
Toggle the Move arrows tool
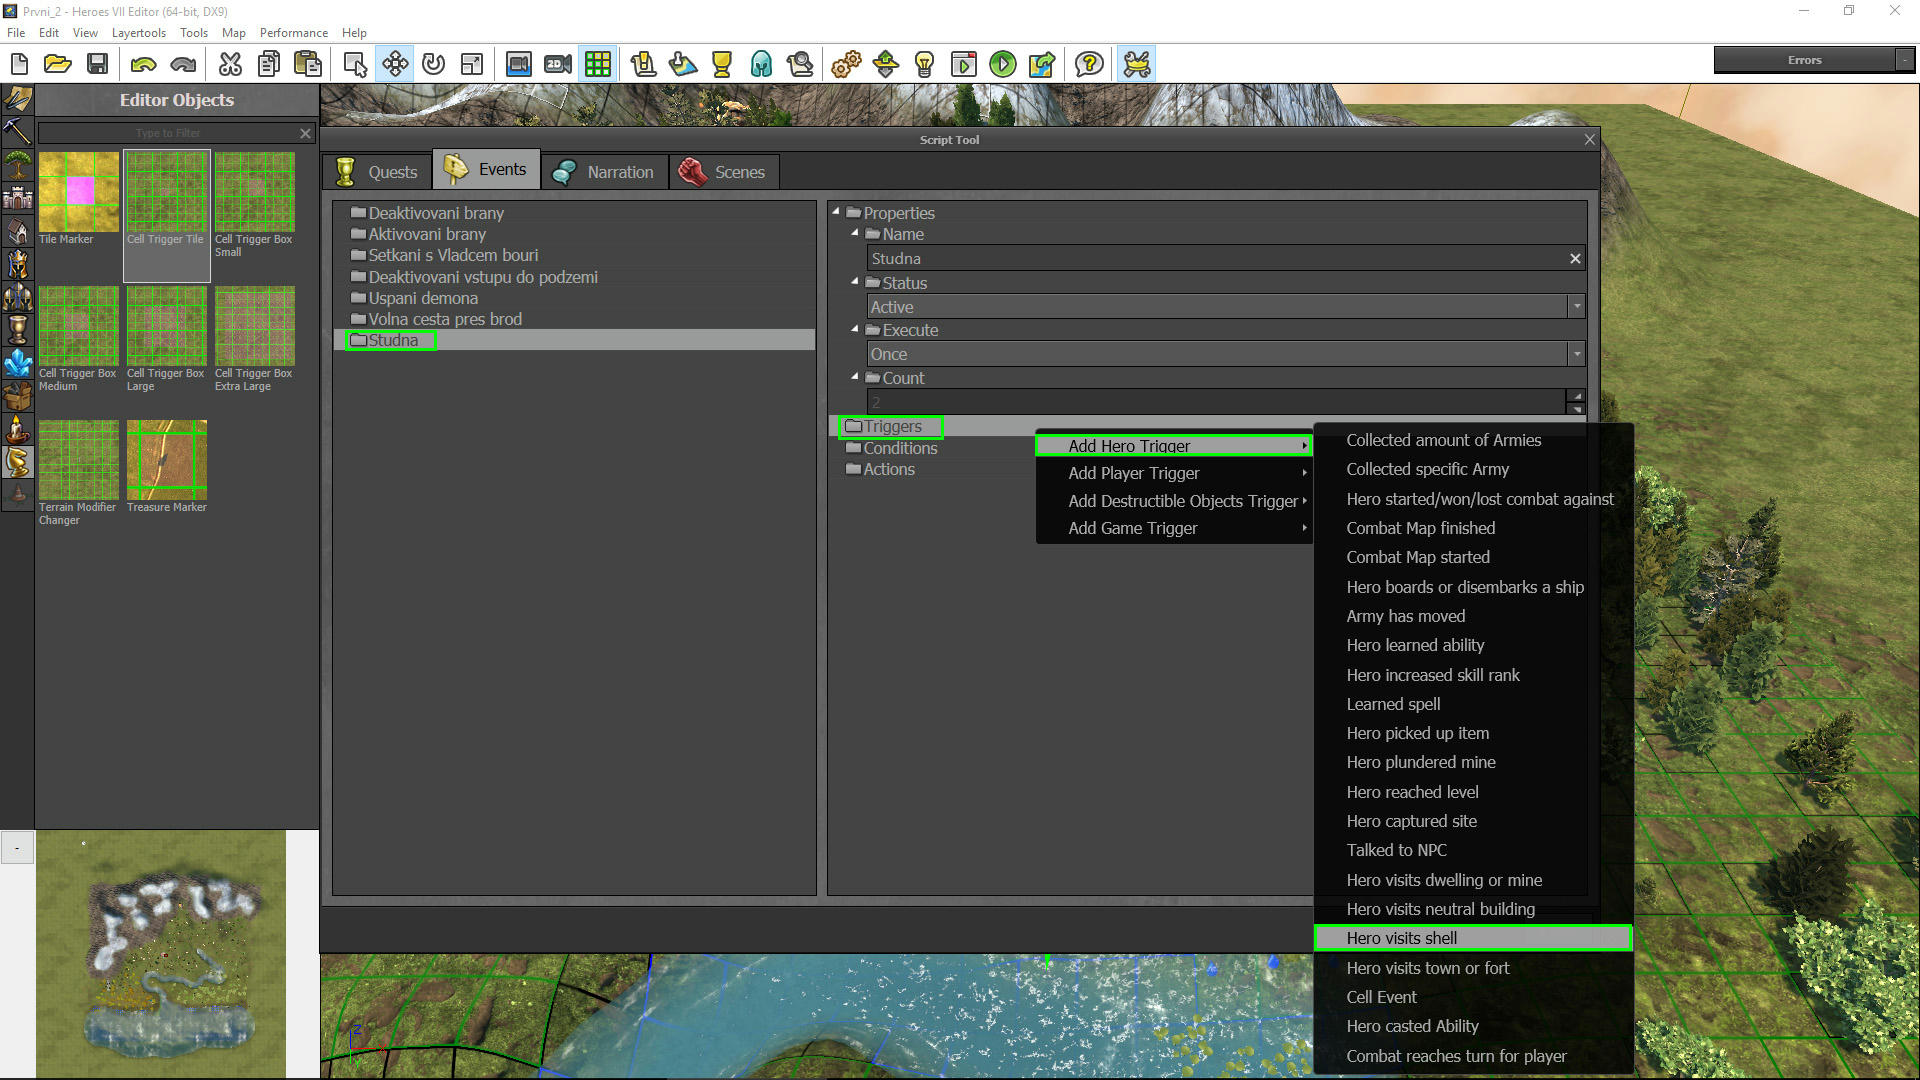click(x=395, y=65)
